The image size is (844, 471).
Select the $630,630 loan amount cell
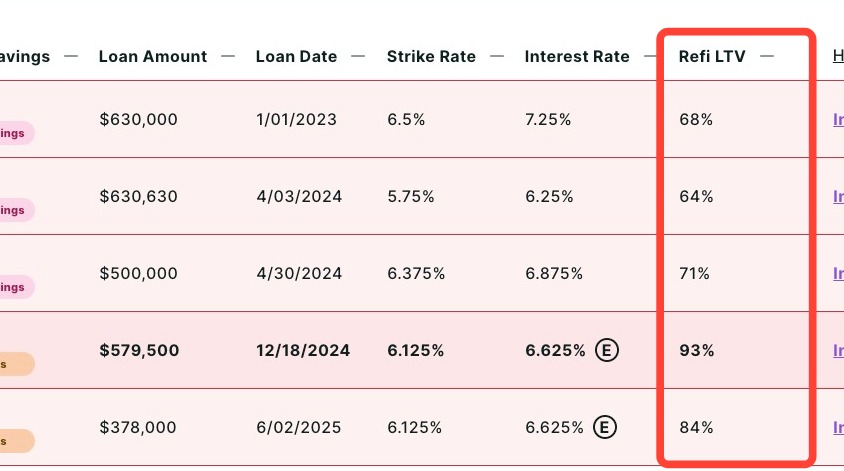tap(139, 197)
